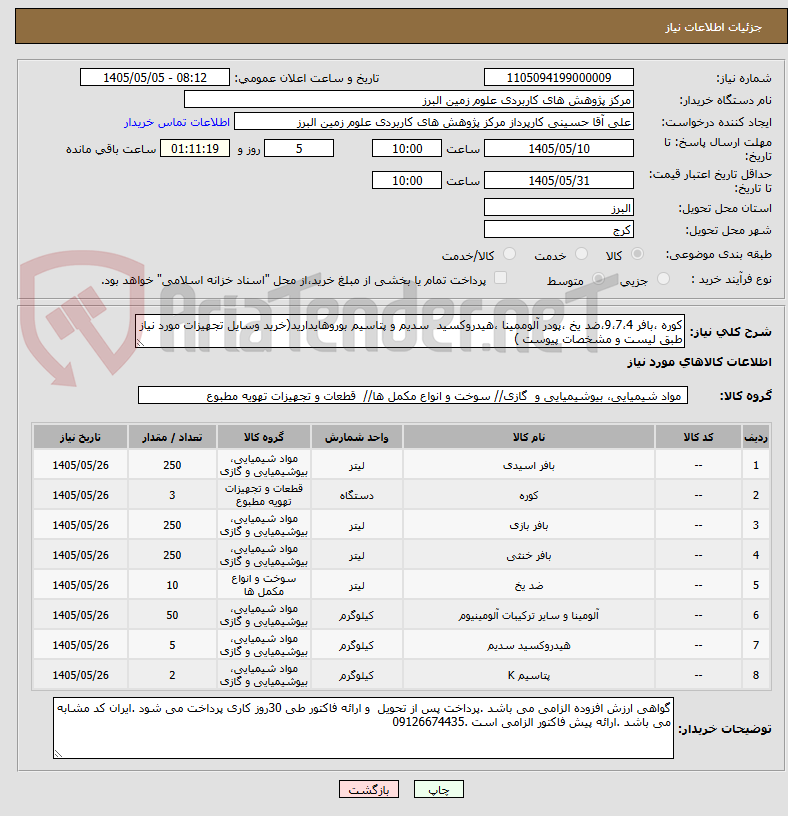Screen dimensions: 788x816
Task: Click quantity 5 in هیدروکسید سدیم row
Action: pos(172,645)
